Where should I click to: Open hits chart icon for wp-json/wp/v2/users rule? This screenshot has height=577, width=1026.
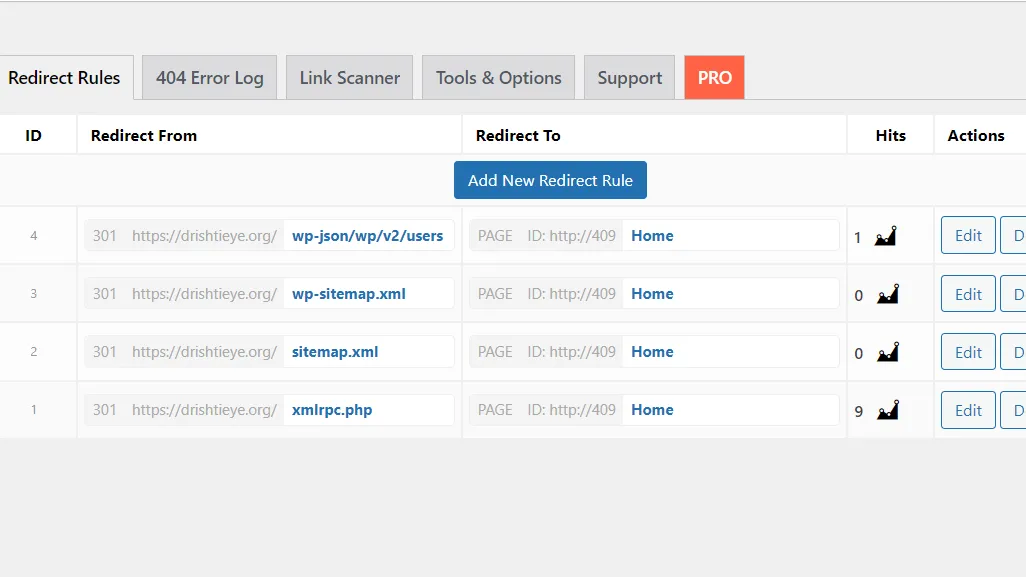[x=885, y=236]
